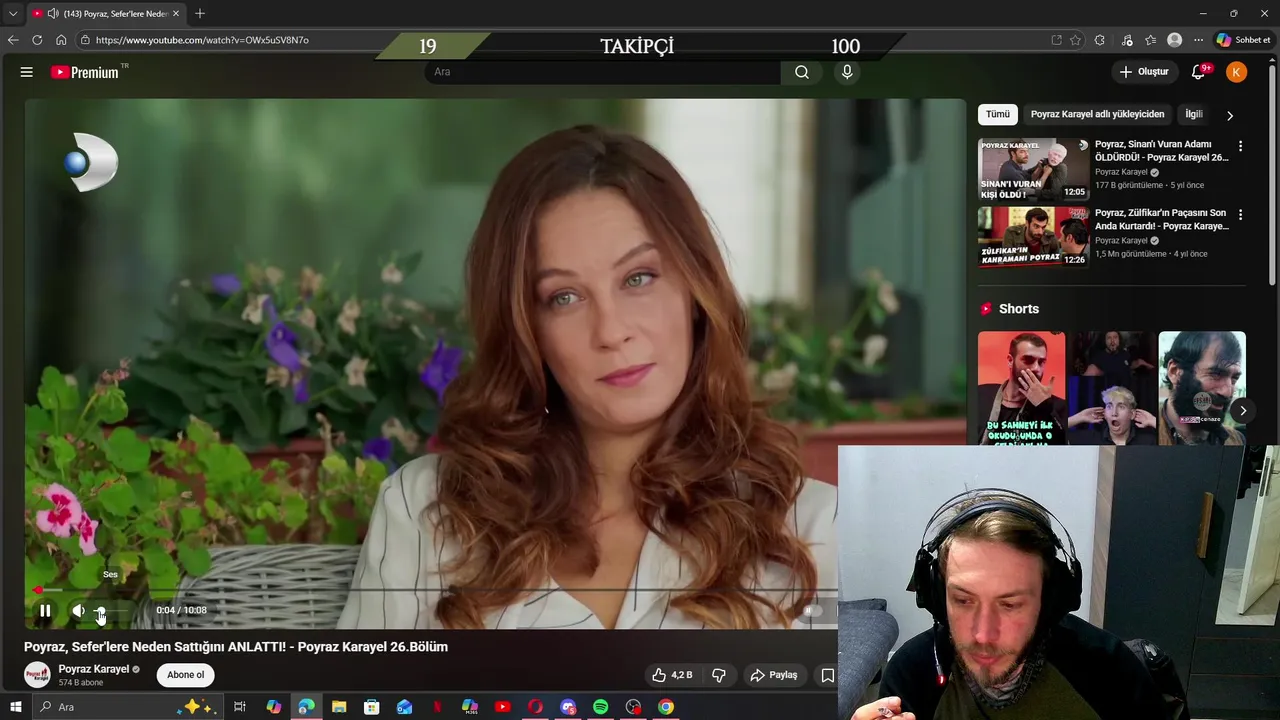This screenshot has height=720, width=1280.
Task: Like the video with thumbs up 4,2 B
Action: (672, 675)
